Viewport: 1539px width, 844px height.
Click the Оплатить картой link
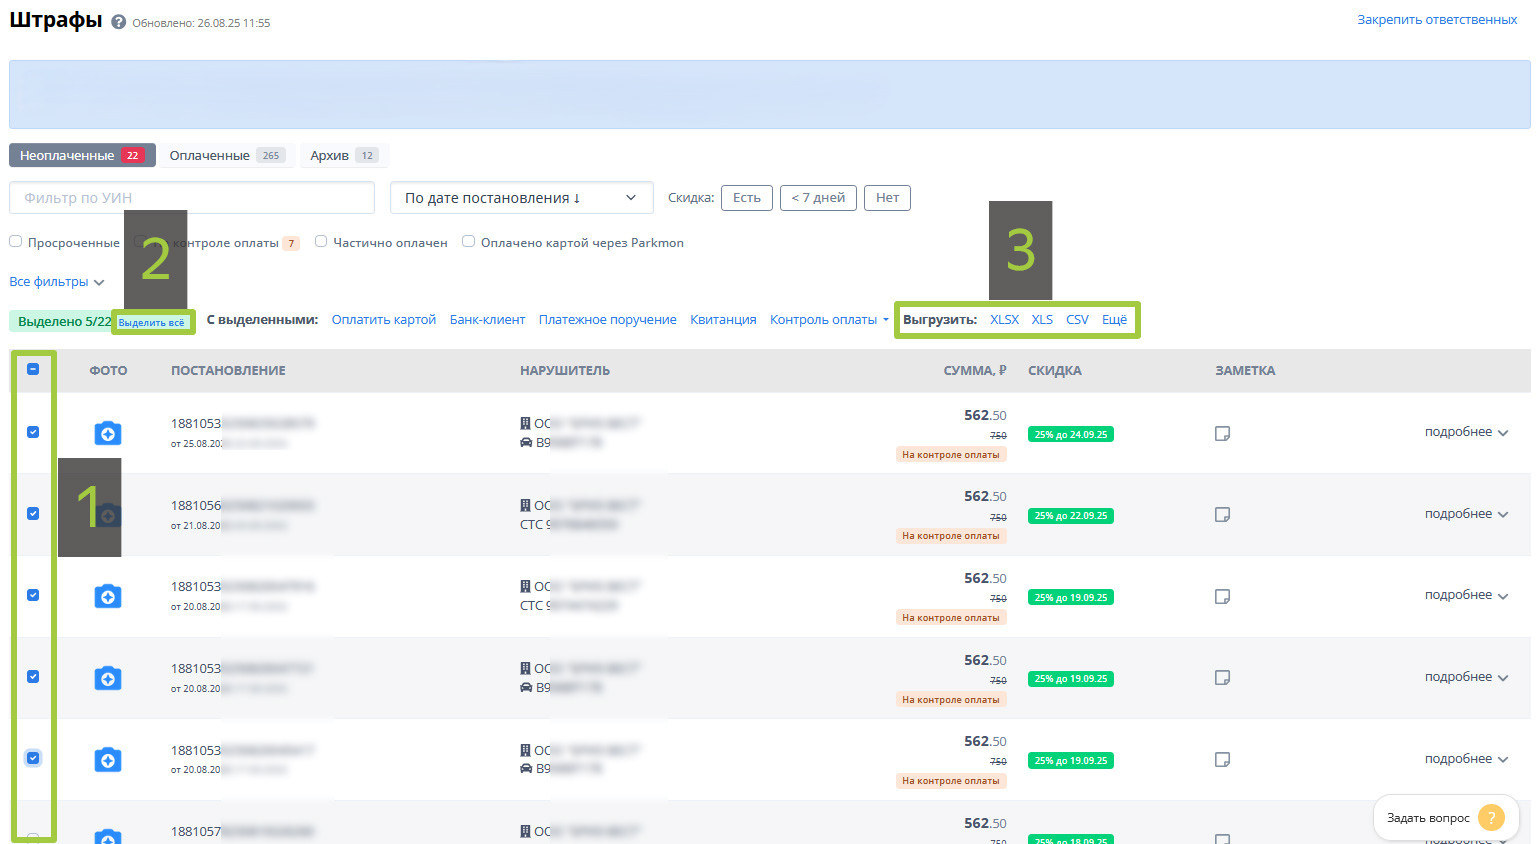pos(383,320)
